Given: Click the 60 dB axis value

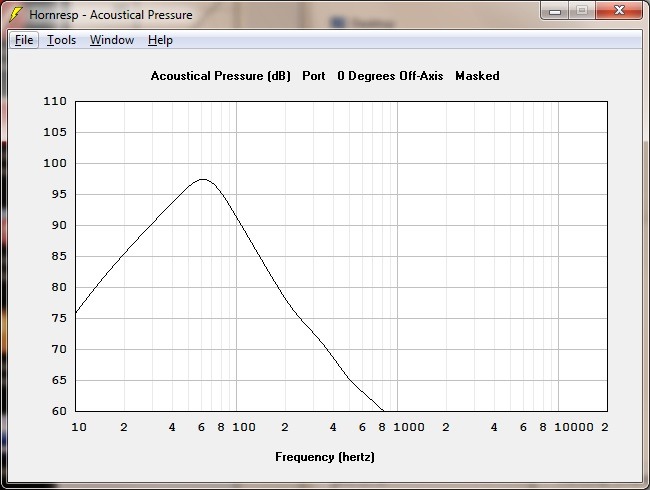Looking at the screenshot, I should click(x=59, y=411).
